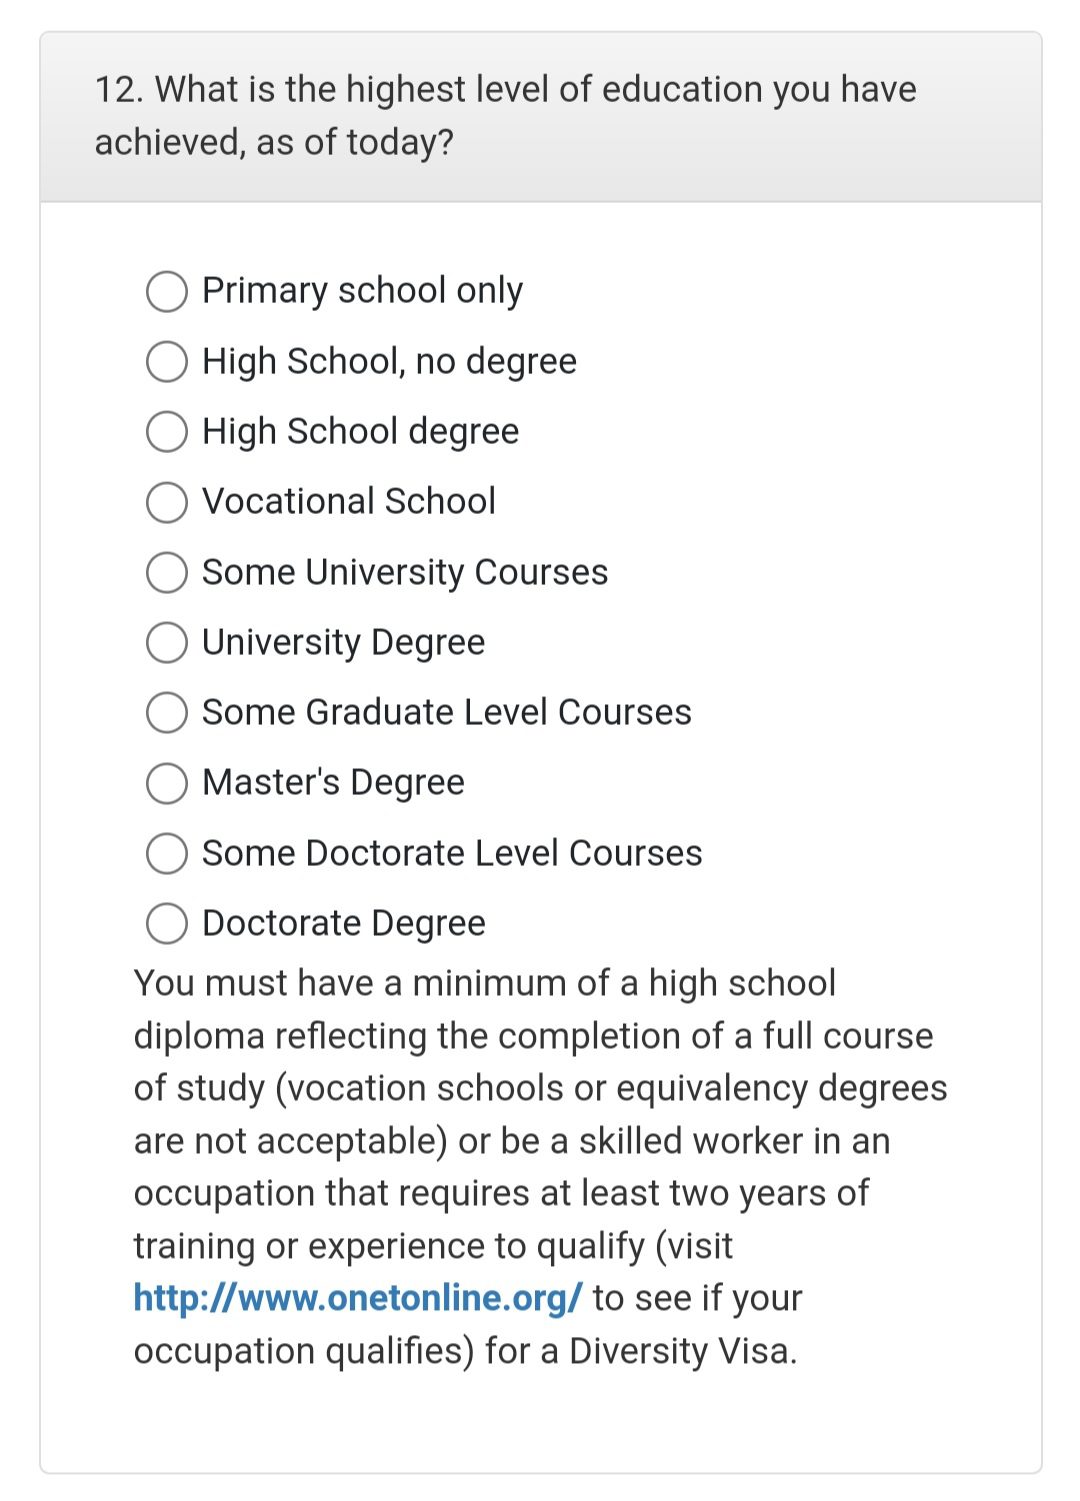Choose the University Degree radio button
Screen dimensions: 1080x1501
point(167,643)
